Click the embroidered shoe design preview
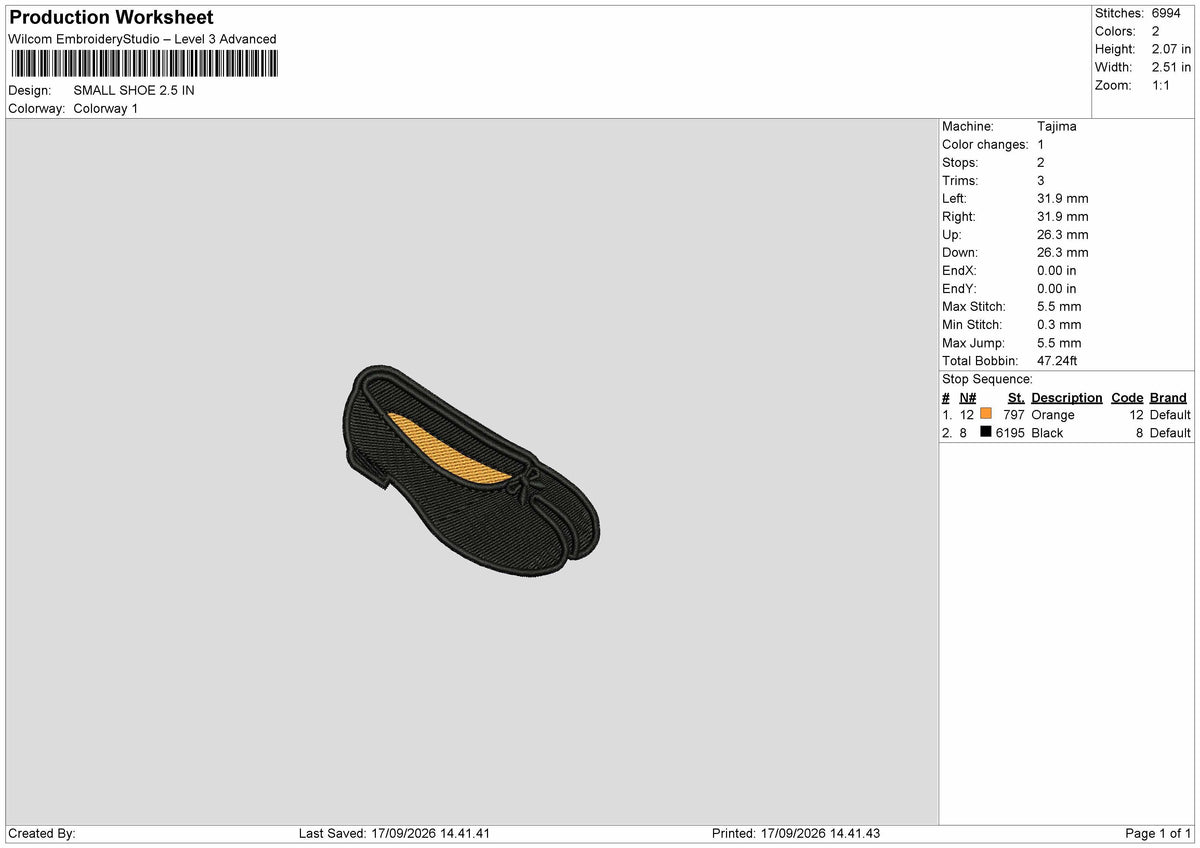1200x848 pixels. point(470,472)
